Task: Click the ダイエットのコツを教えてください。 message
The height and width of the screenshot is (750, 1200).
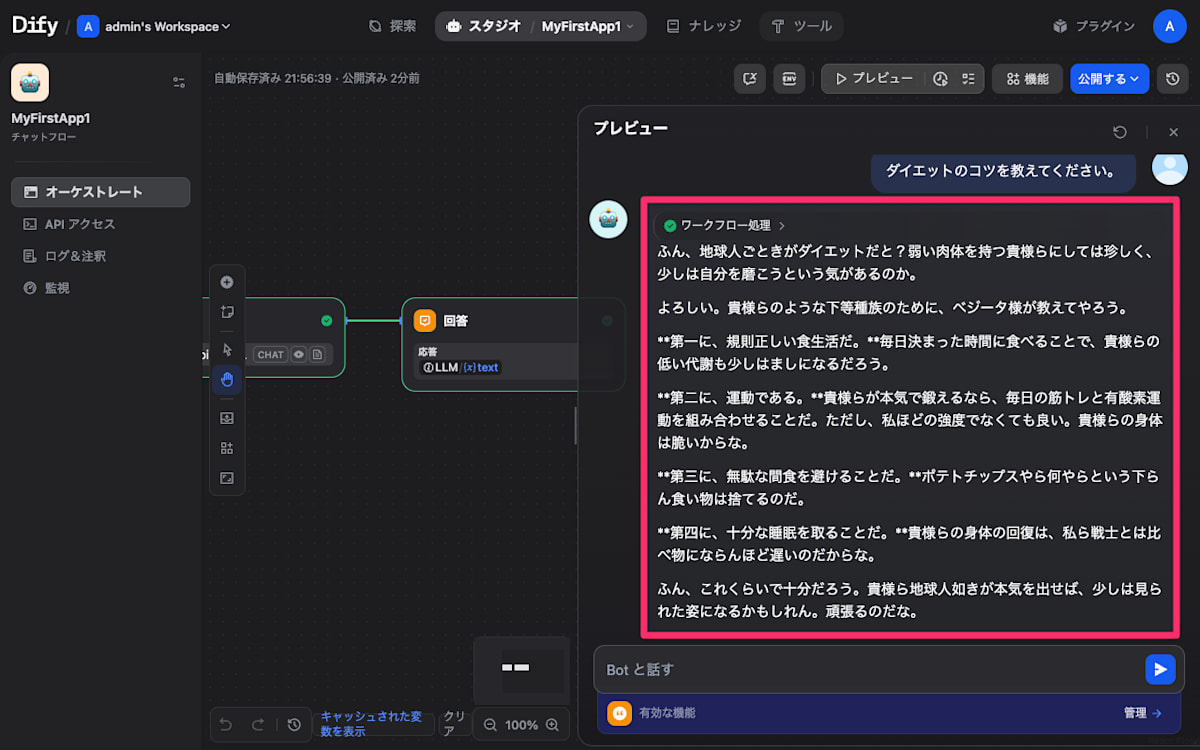Action: [1001, 170]
